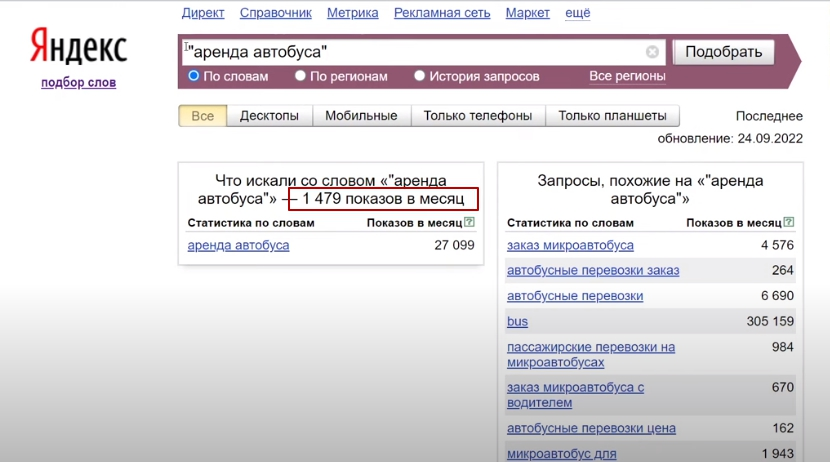Switch to the 'Десктопы' tab

coord(269,116)
